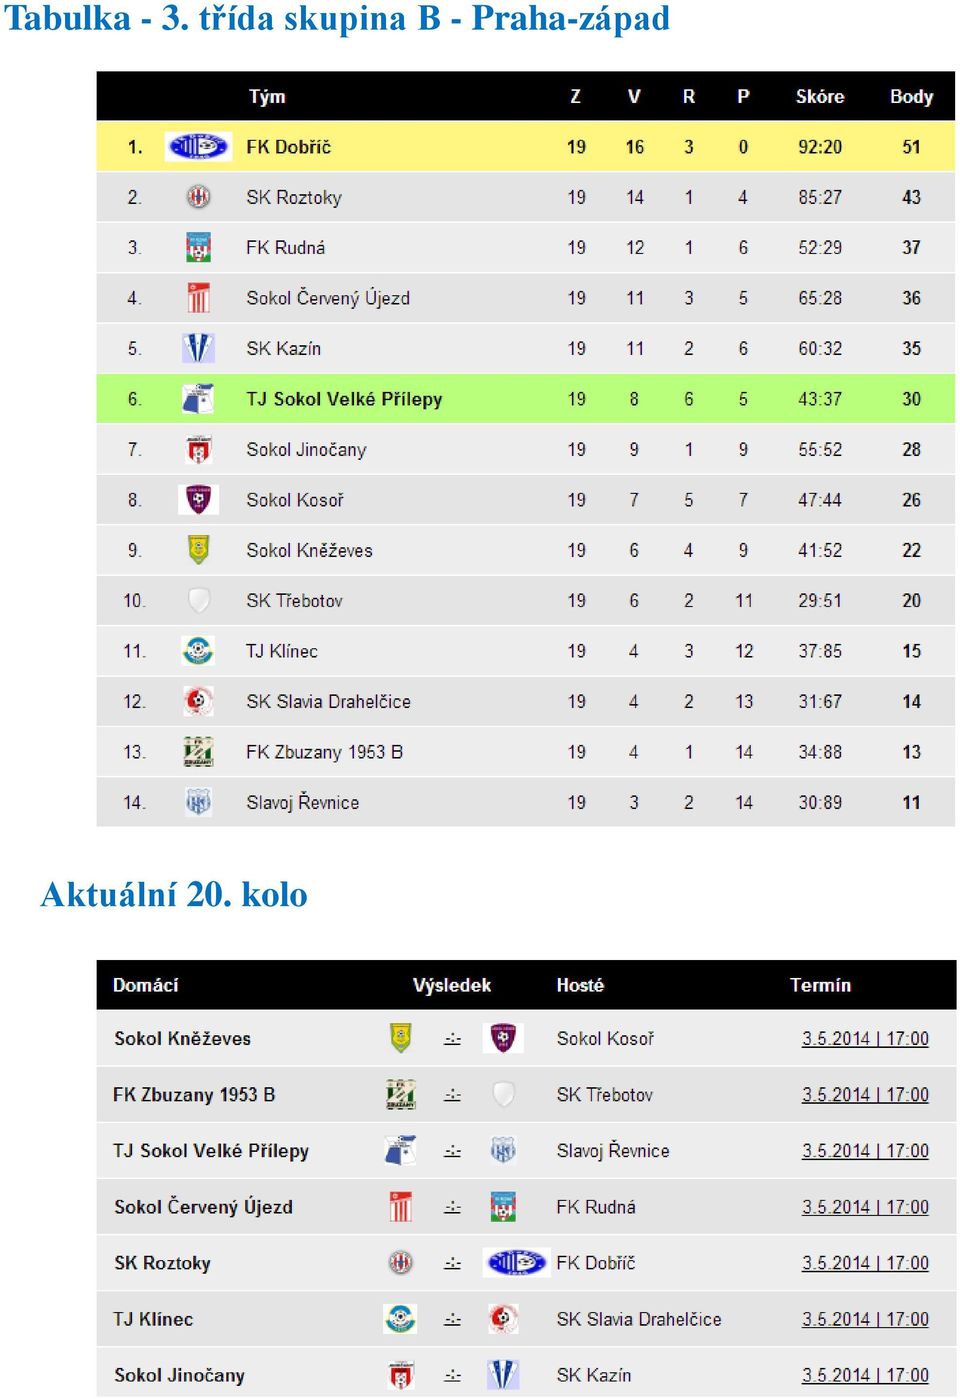
Task: Click the SK Roztoky crest in table
Action: click(x=198, y=197)
